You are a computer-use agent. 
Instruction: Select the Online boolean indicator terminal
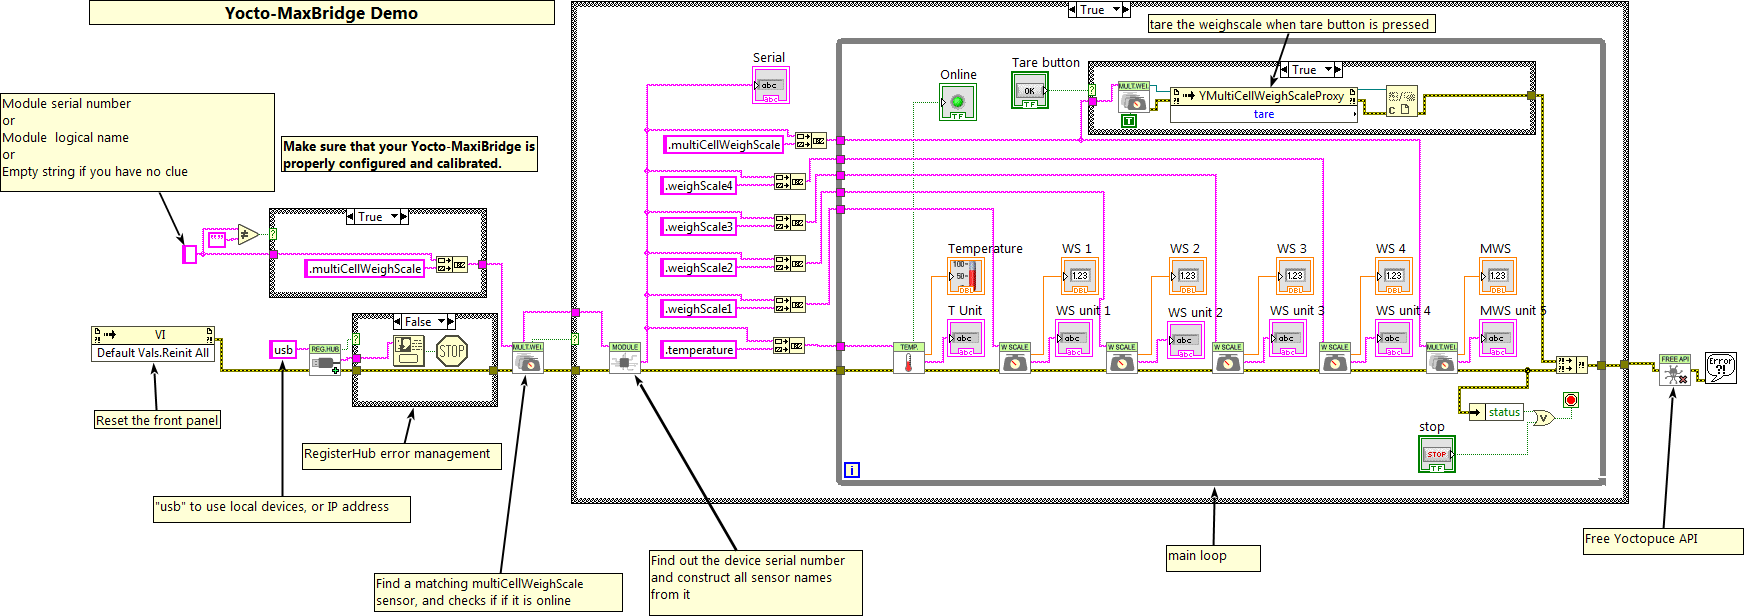coord(957,102)
